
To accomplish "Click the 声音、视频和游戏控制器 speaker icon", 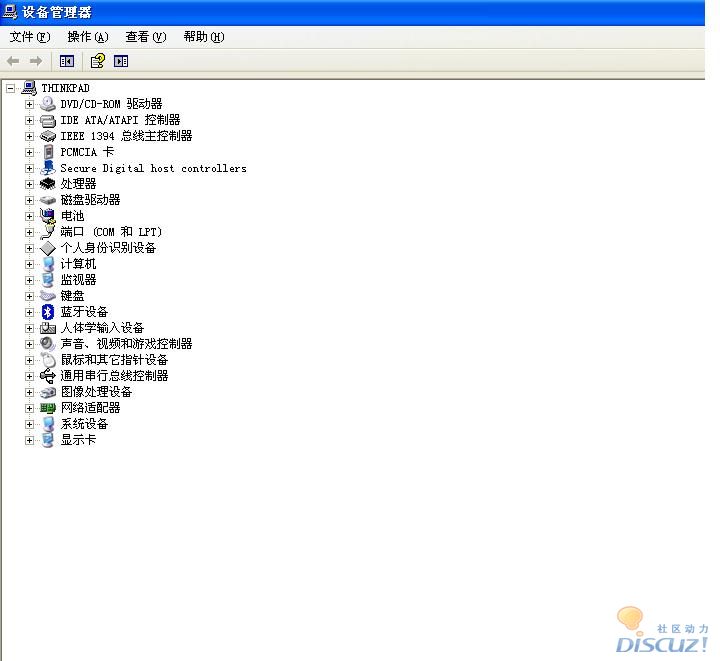I will pyautogui.click(x=48, y=344).
